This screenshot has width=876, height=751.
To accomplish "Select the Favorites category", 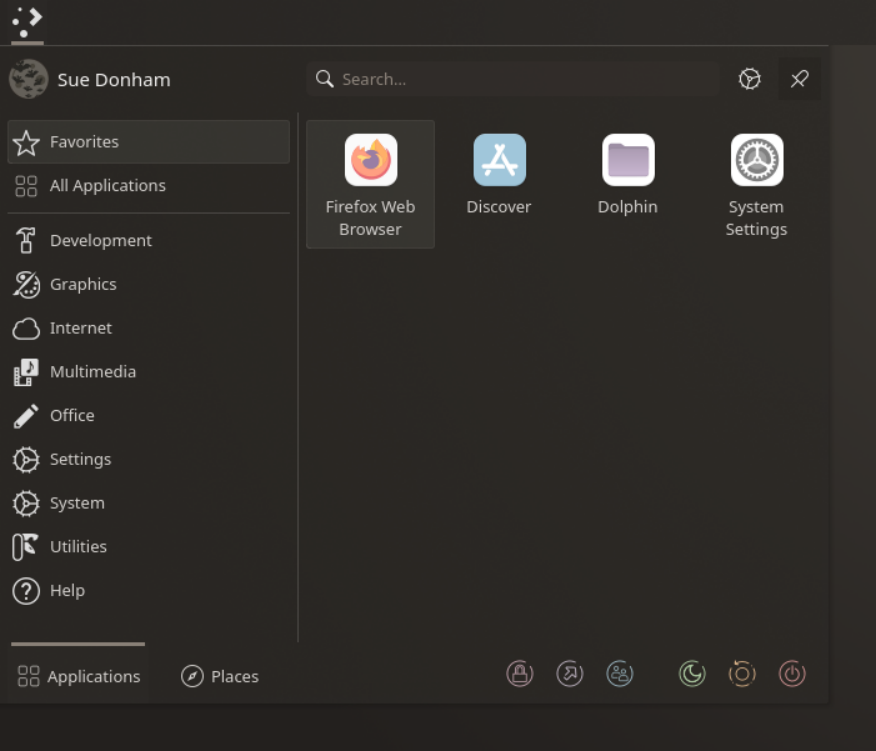I will click(149, 142).
